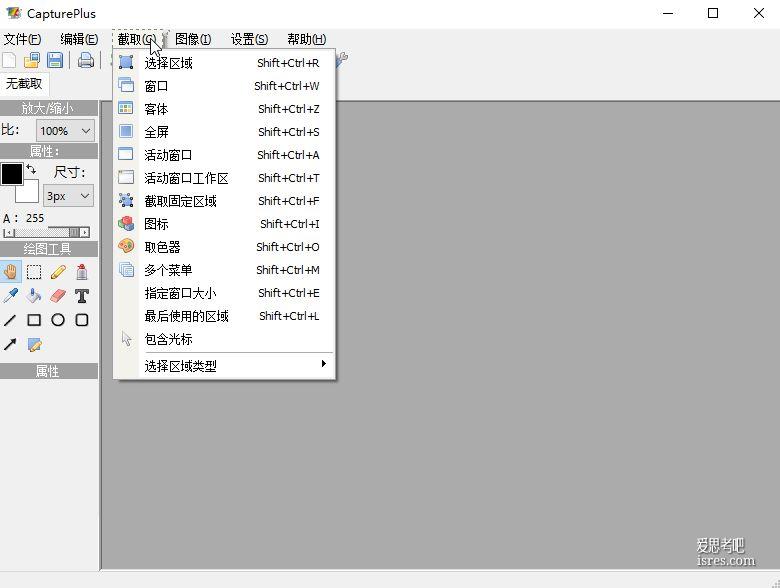Click the bottom 属性 panel header
This screenshot has height=588, width=780.
(48, 371)
